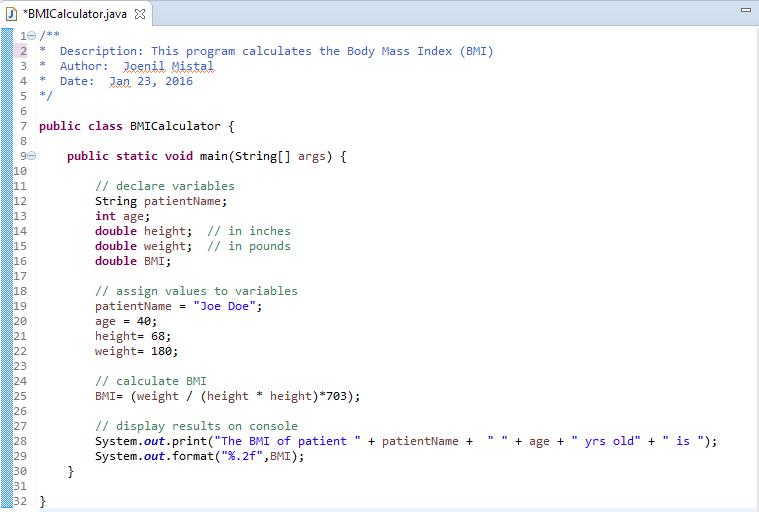Click 'main(String[] args)' method signature
Viewport: 759px width, 512px height.
click(266, 156)
